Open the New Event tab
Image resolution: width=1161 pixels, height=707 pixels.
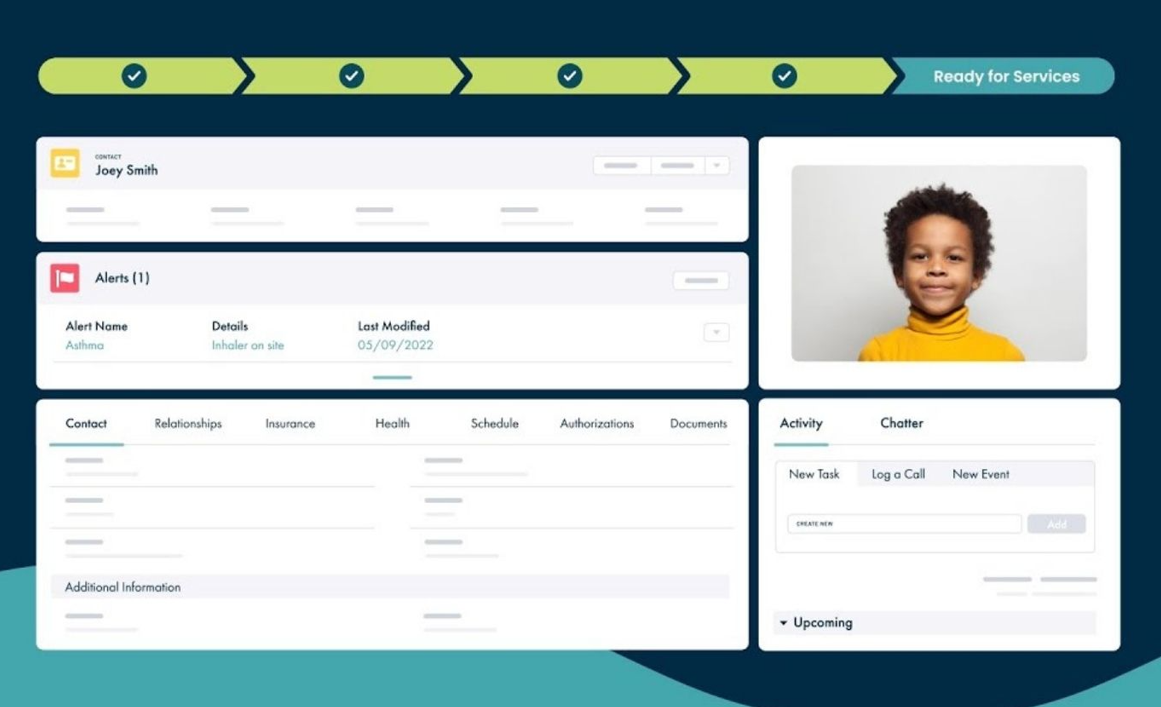(x=980, y=474)
